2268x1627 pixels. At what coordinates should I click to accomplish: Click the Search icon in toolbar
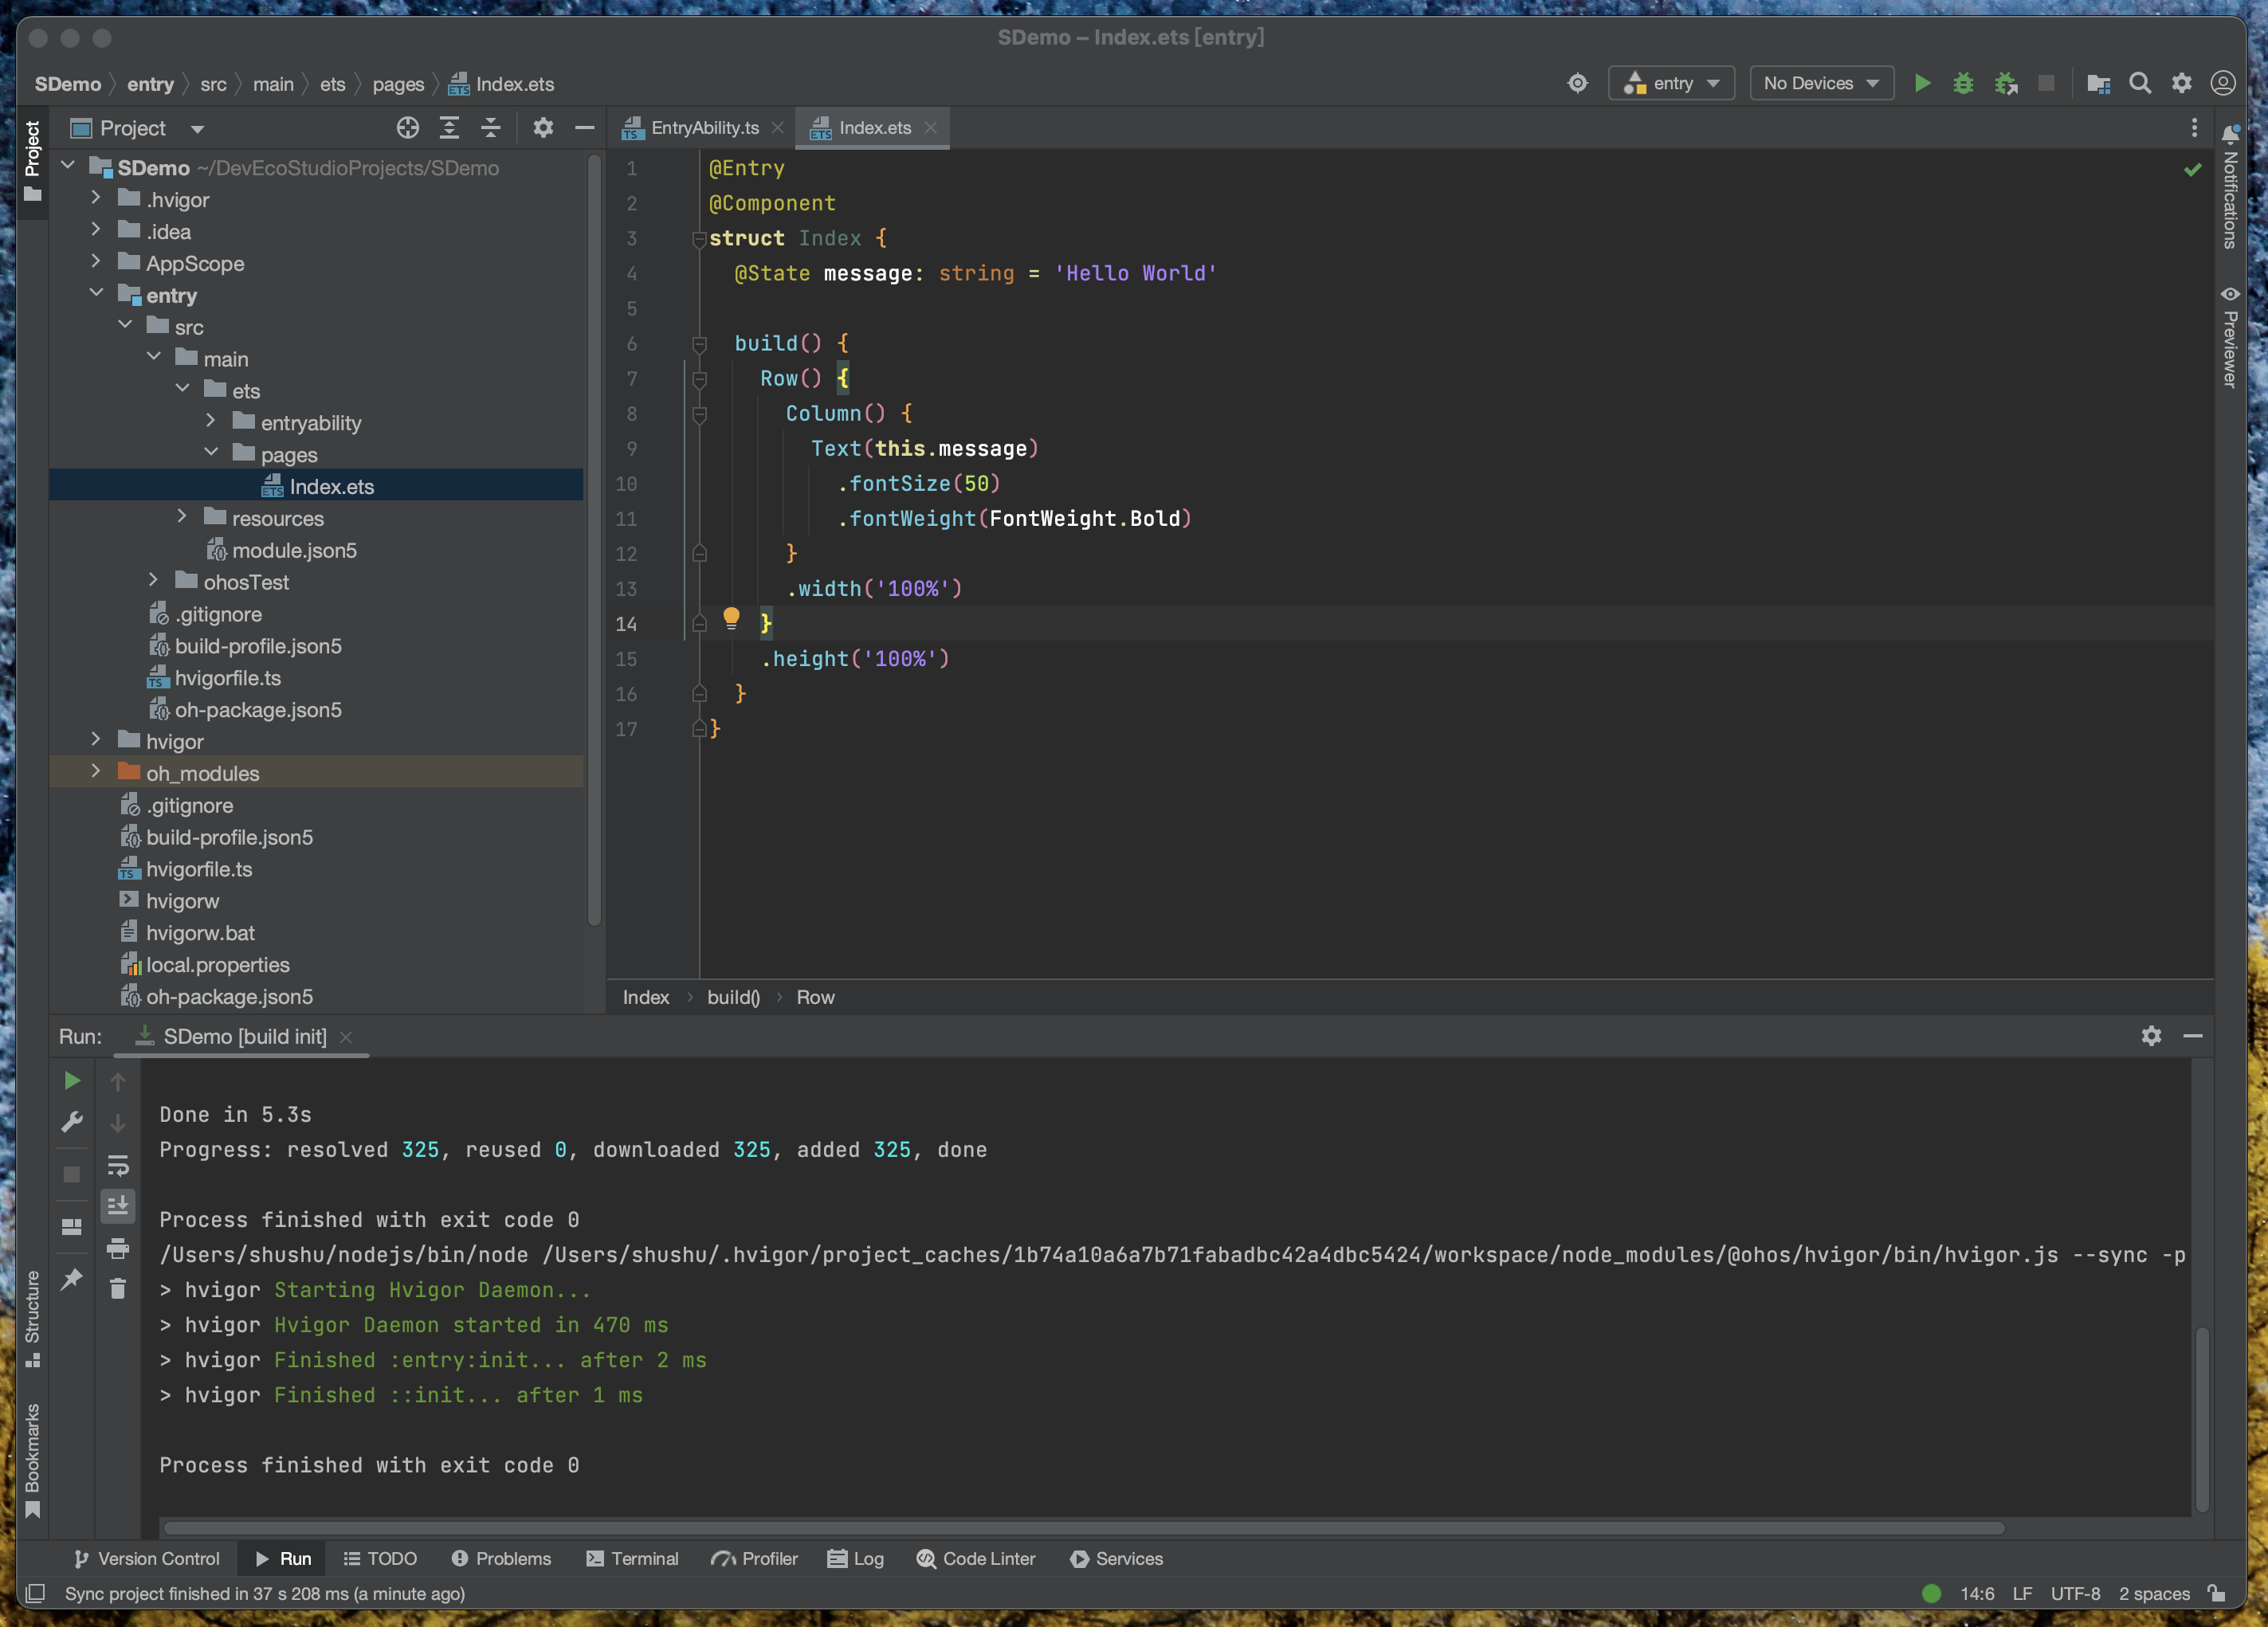pyautogui.click(x=2140, y=83)
